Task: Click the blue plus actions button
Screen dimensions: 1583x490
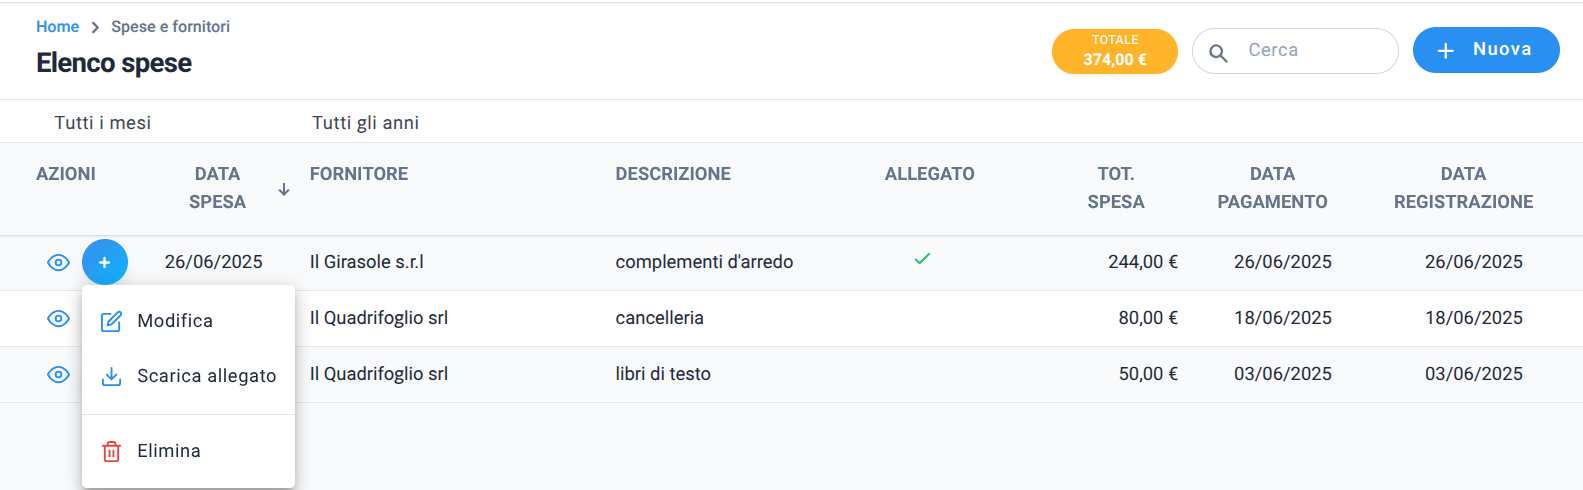Action: pos(105,262)
